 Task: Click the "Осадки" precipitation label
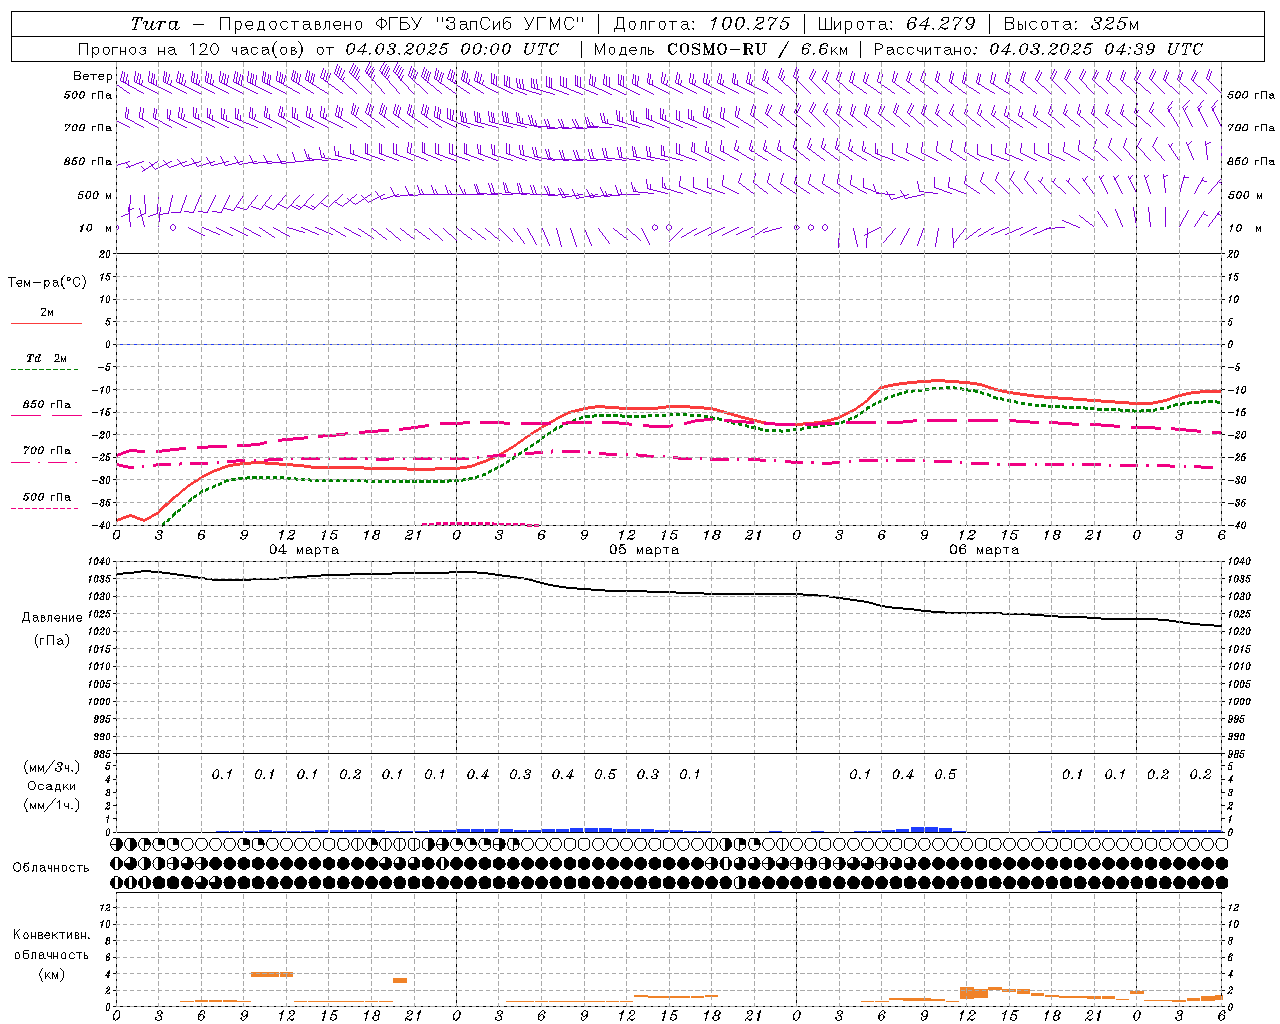pyautogui.click(x=52, y=786)
